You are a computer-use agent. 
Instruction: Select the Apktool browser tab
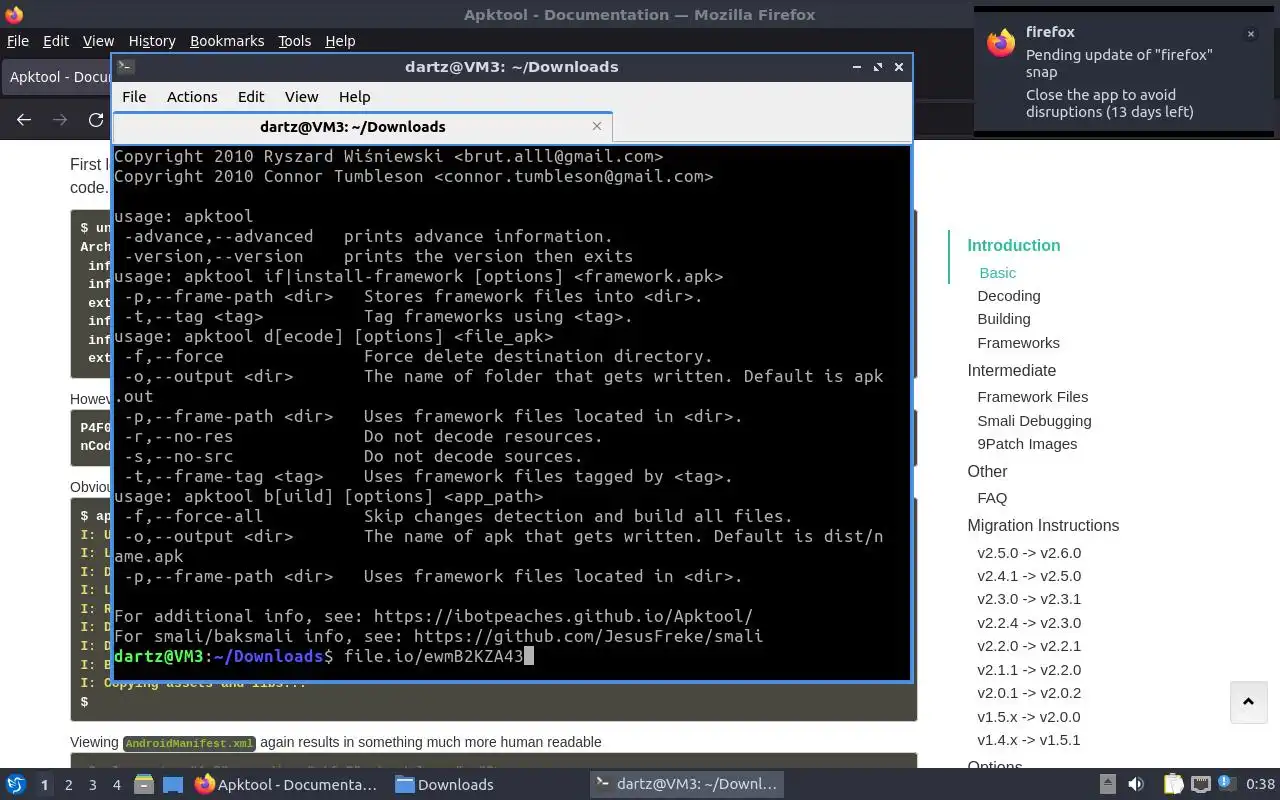coord(58,77)
